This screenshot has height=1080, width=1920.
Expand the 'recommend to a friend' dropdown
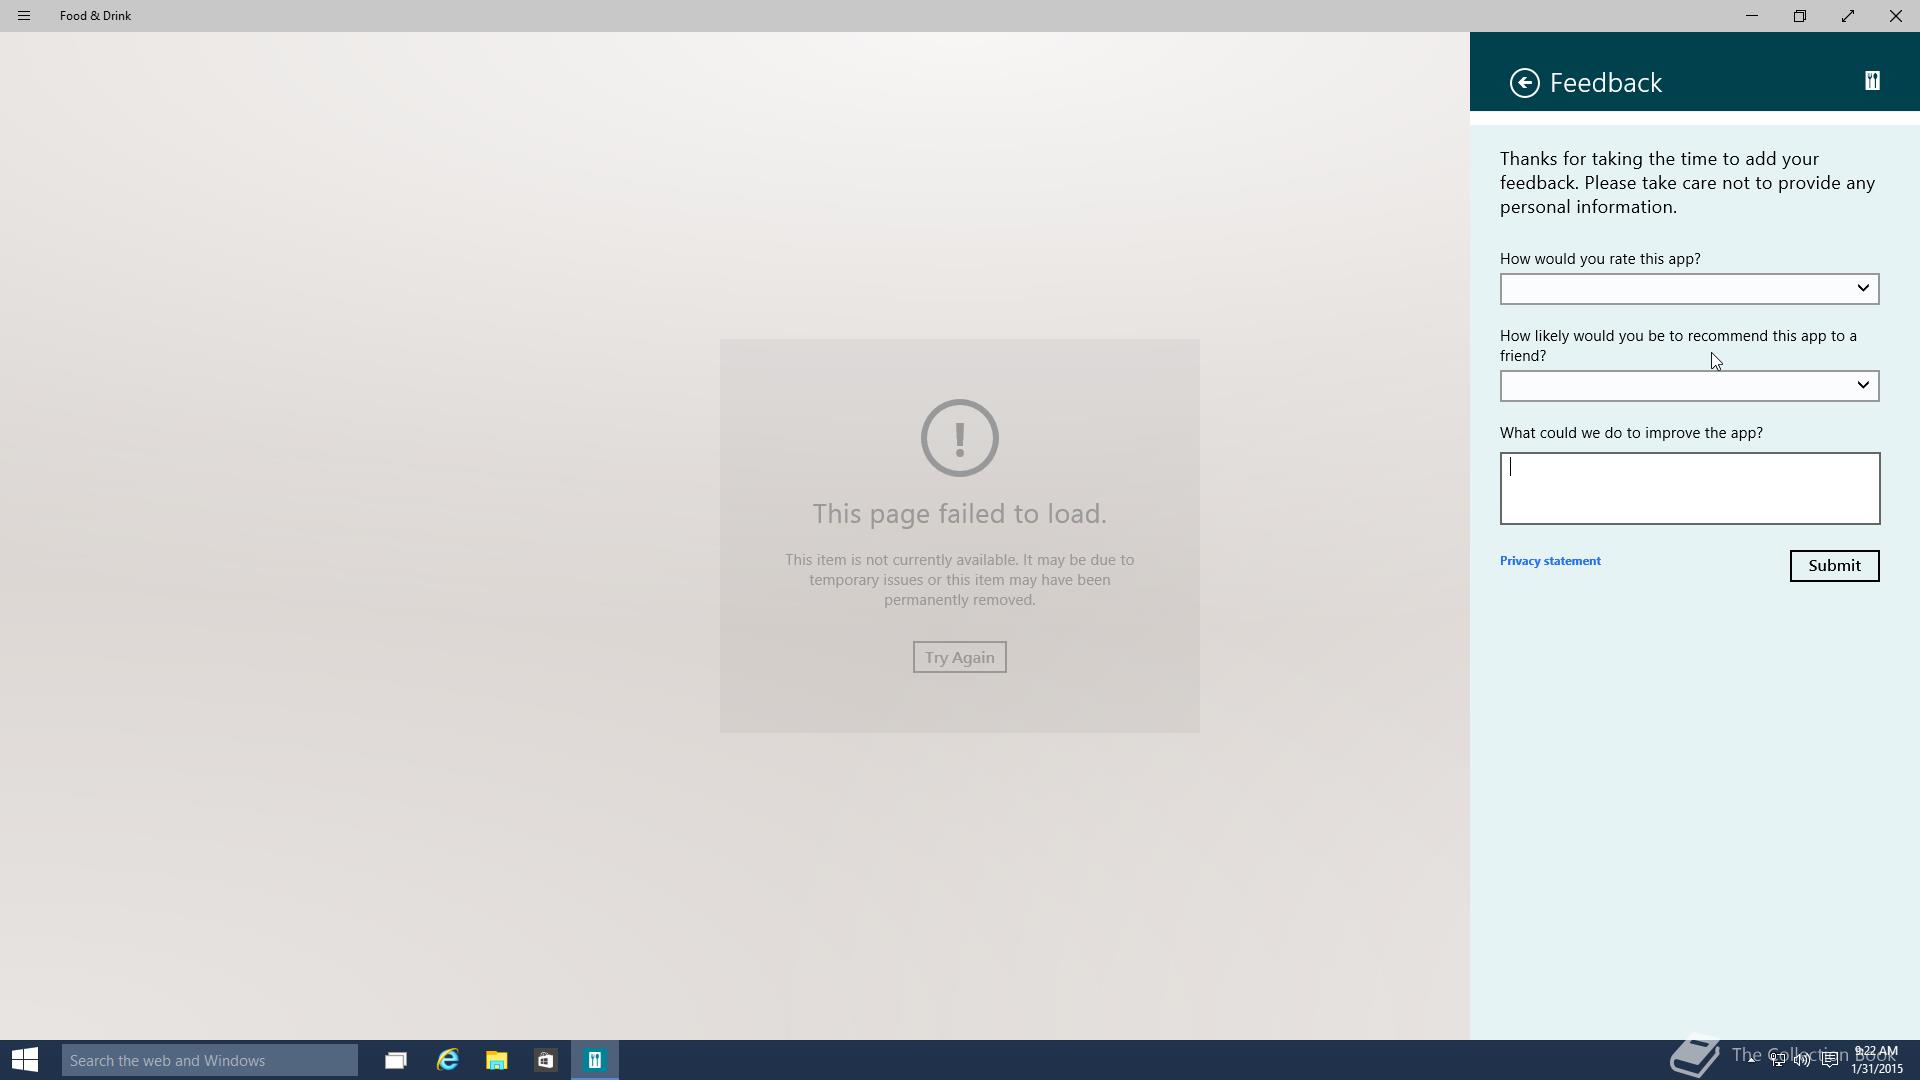1689,386
